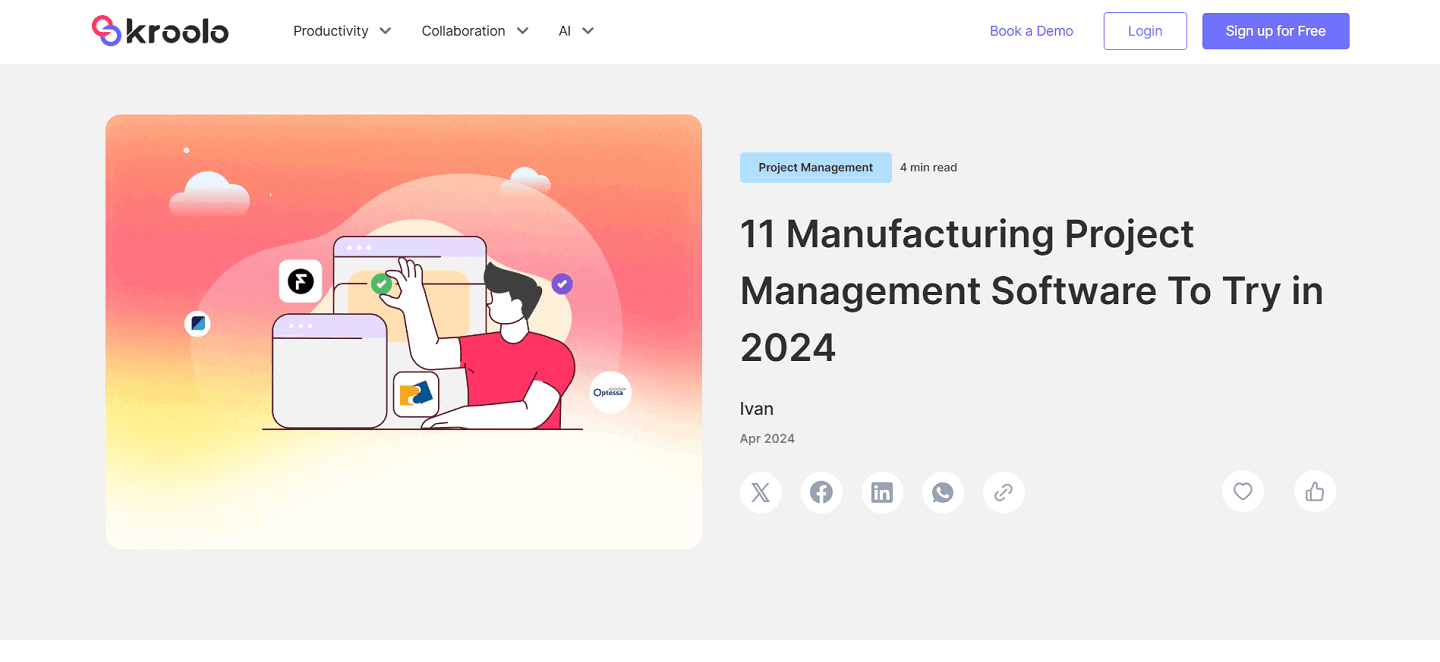The width and height of the screenshot is (1440, 662).
Task: Click the Project Management category tag
Action: pos(815,167)
